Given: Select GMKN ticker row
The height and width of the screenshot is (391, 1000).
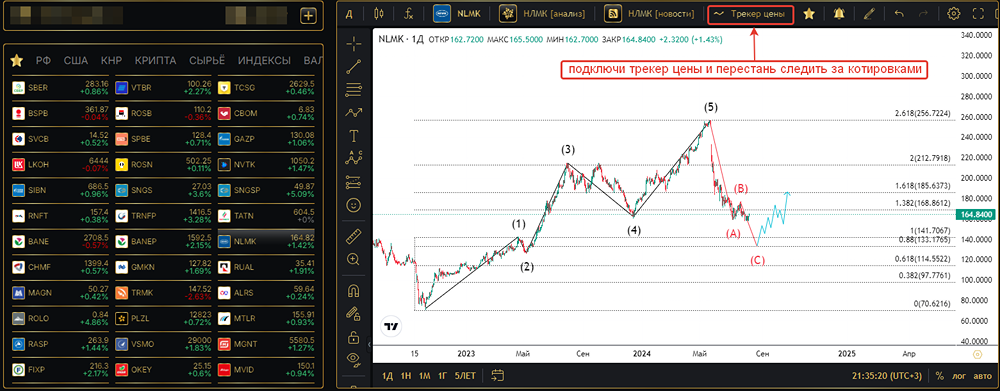Looking at the screenshot, I should pos(164,267).
